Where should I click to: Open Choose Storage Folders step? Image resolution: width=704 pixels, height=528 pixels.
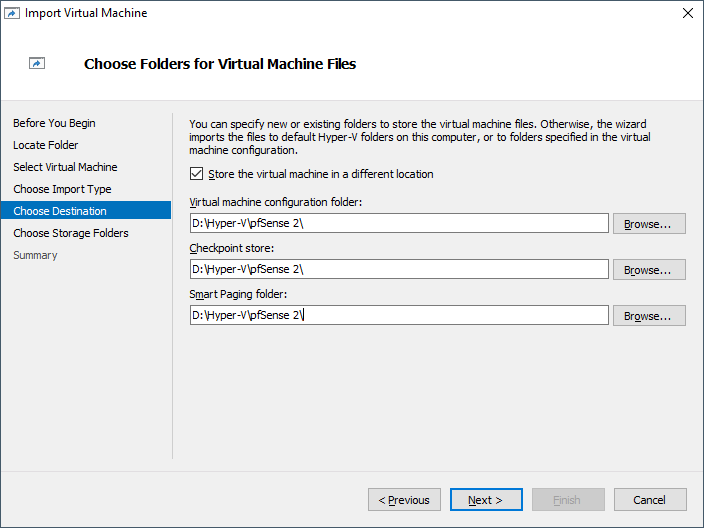tap(71, 233)
